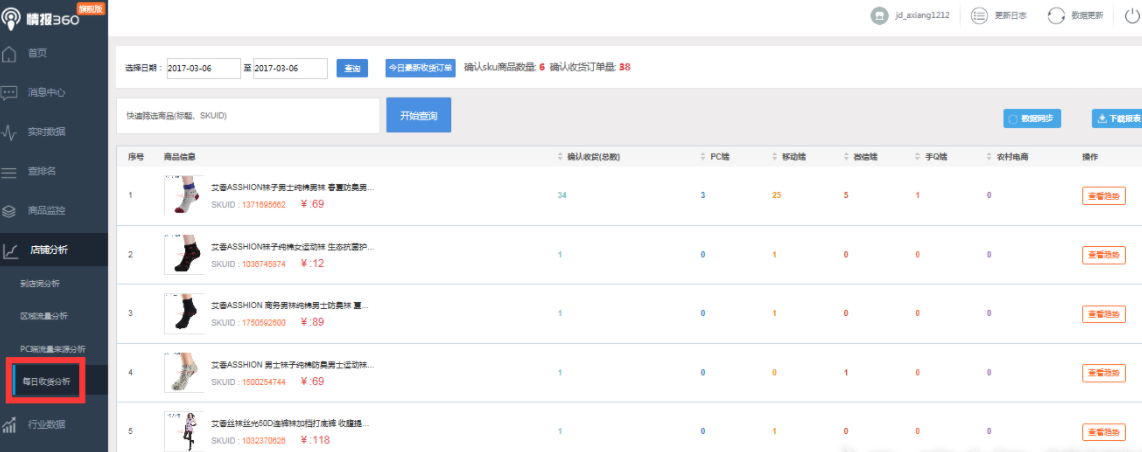Click the black sport sock thumbnail row 2
The image size is (1142, 452).
(184, 254)
